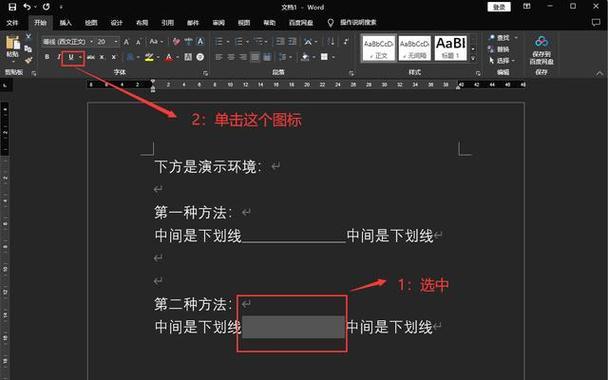Open the underline style dropdown arrow
Screen dimensions: 608x380
pyautogui.click(x=80, y=57)
